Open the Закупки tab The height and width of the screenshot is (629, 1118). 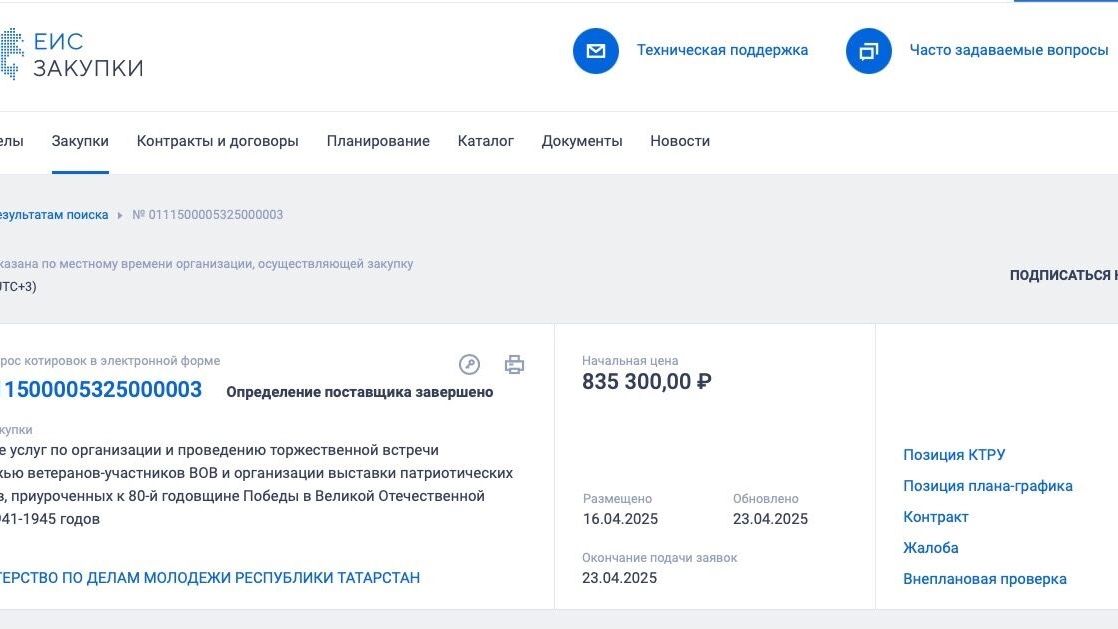[x=80, y=141]
